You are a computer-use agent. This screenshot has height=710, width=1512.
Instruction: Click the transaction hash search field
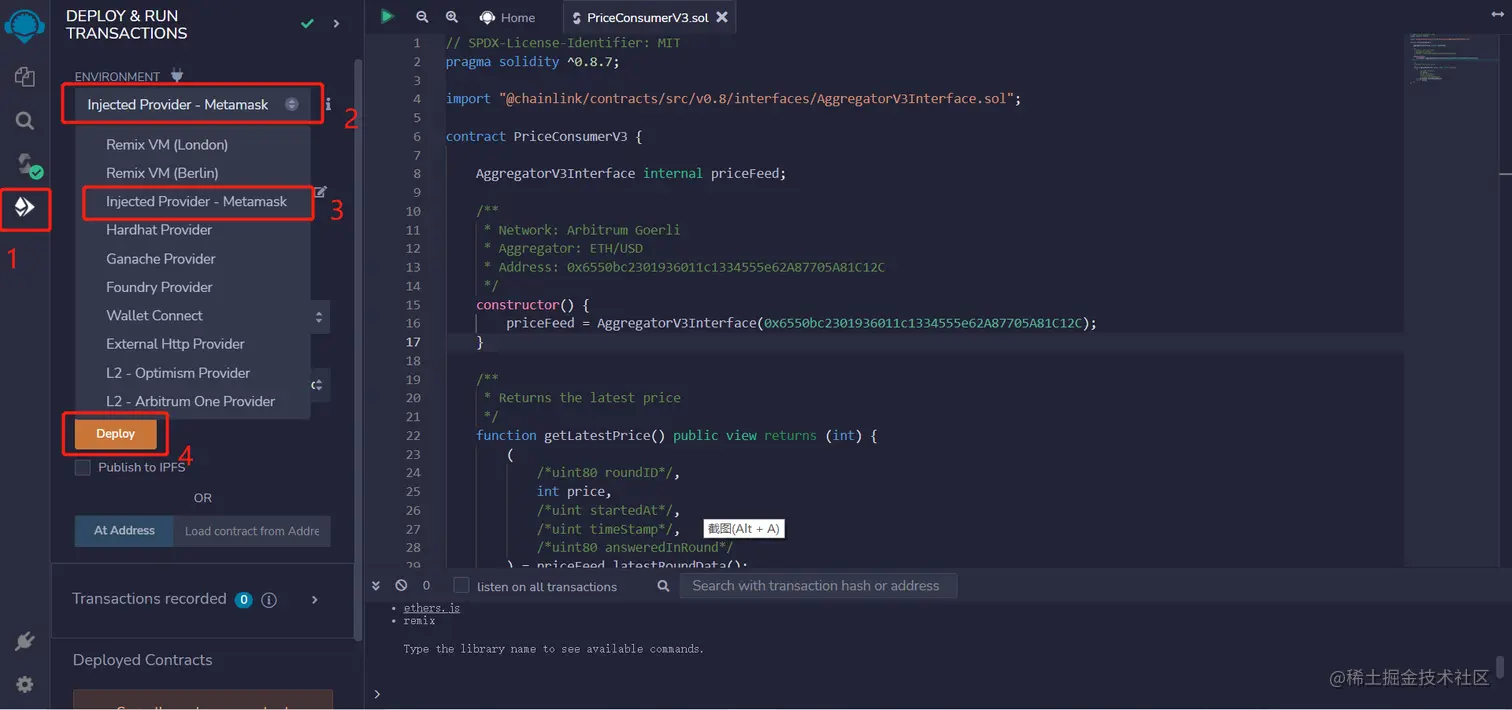click(x=819, y=586)
